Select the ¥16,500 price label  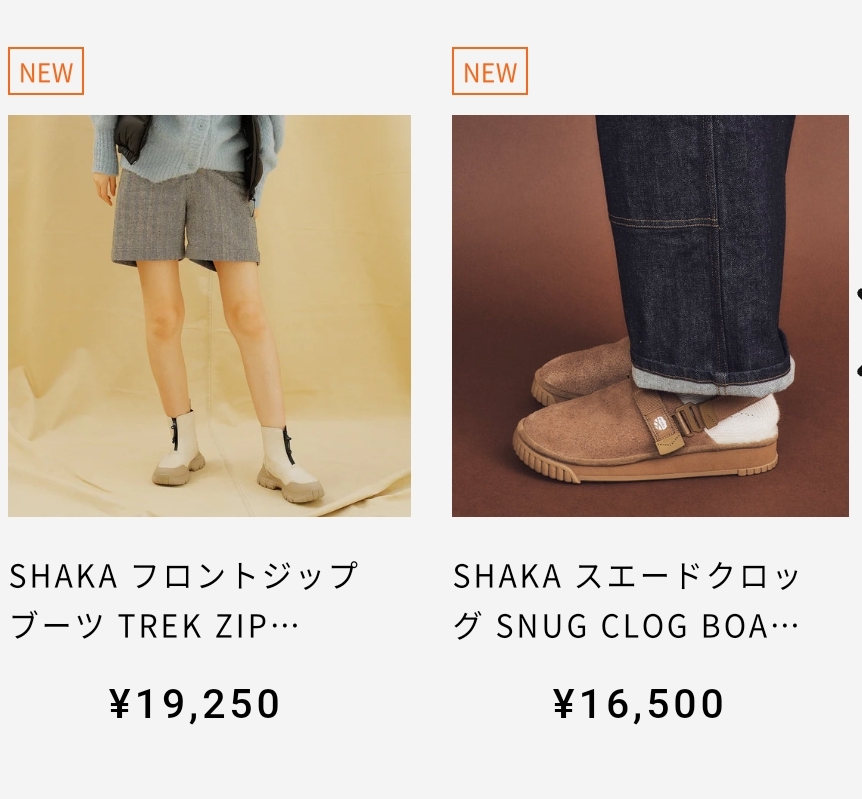[x=638, y=703]
